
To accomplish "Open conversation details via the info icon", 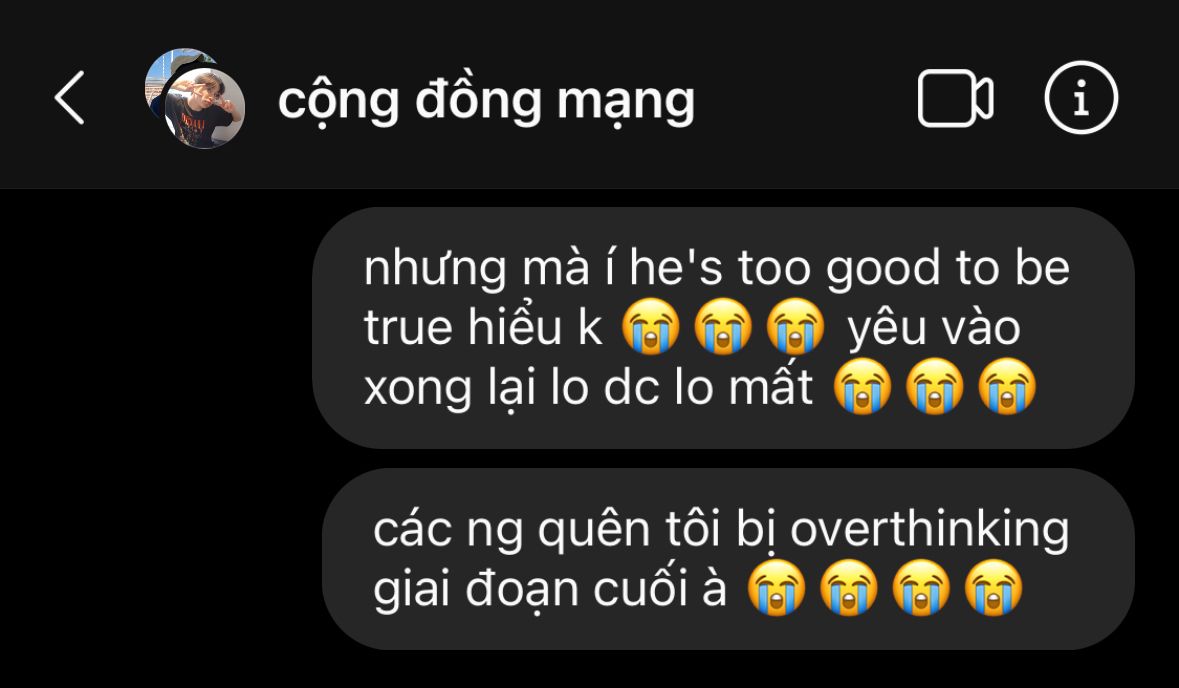I will coord(1080,97).
